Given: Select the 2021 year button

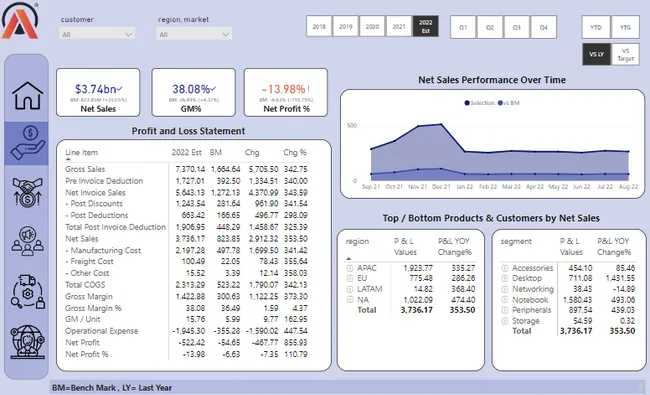Looking at the screenshot, I should (398, 27).
